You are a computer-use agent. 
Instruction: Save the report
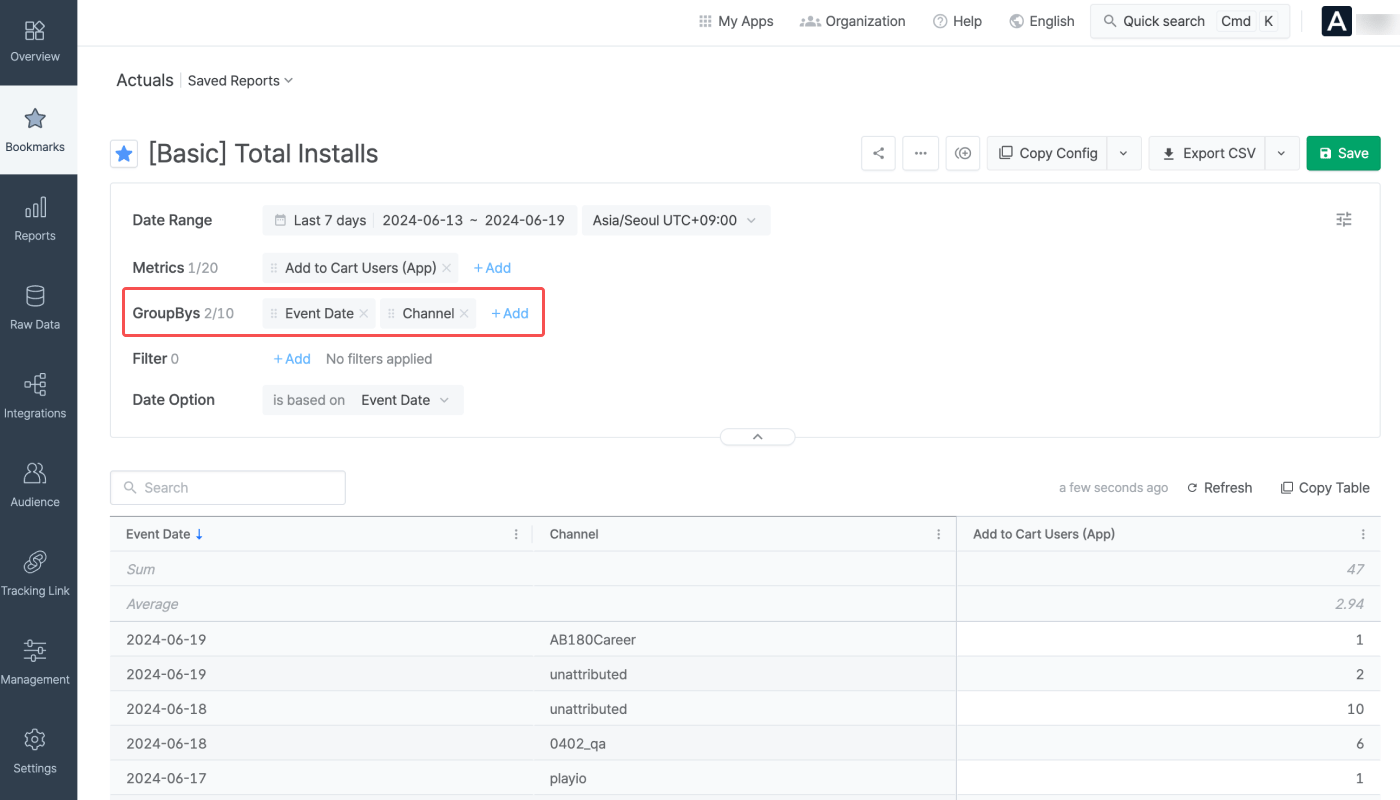1343,153
